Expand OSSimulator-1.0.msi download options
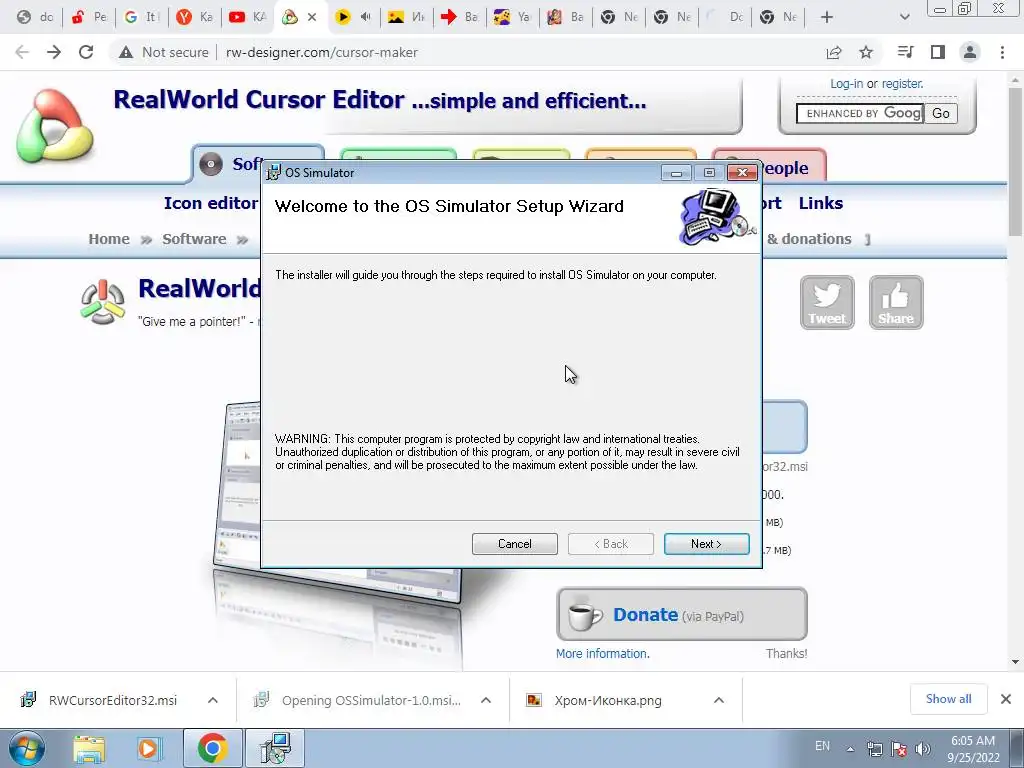Screen dimensions: 1024x768 click(486, 700)
